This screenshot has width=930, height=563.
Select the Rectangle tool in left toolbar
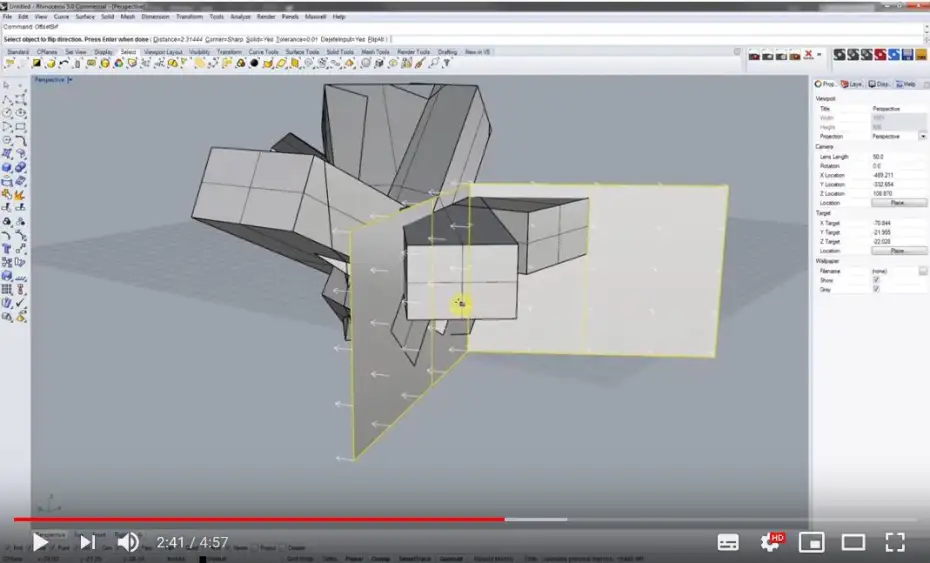click(21, 126)
